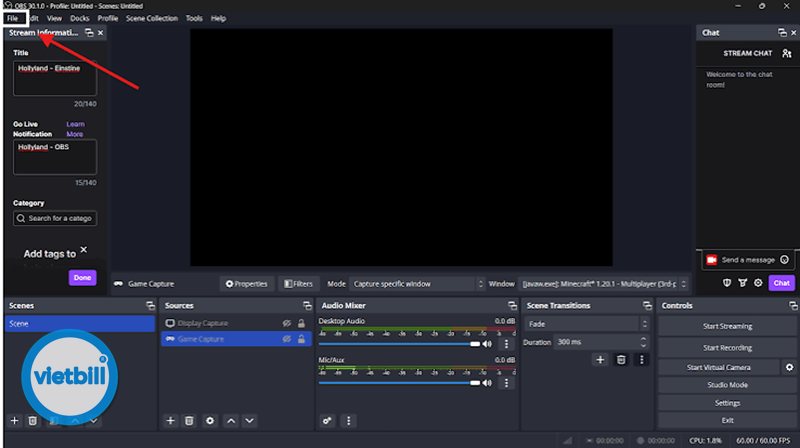Open the File menu
The height and width of the screenshot is (448, 800).
pyautogui.click(x=13, y=18)
